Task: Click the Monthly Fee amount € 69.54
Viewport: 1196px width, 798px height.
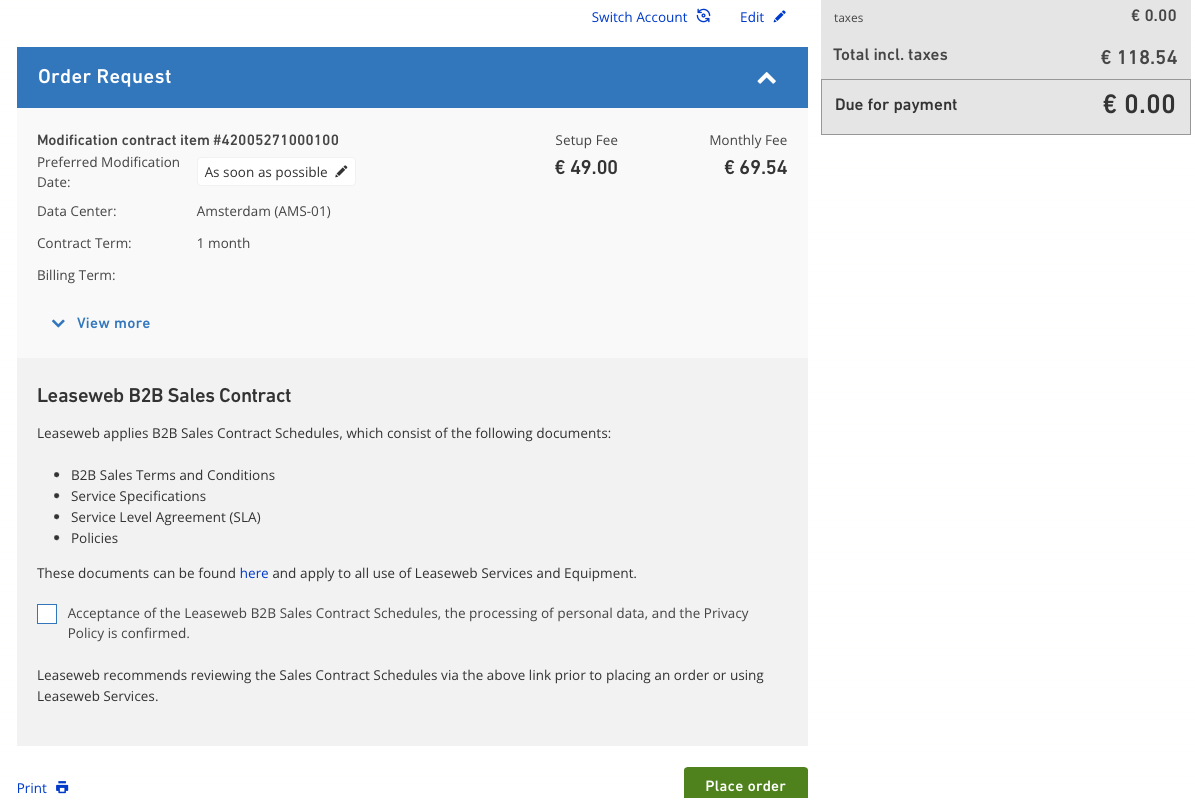Action: [x=755, y=168]
